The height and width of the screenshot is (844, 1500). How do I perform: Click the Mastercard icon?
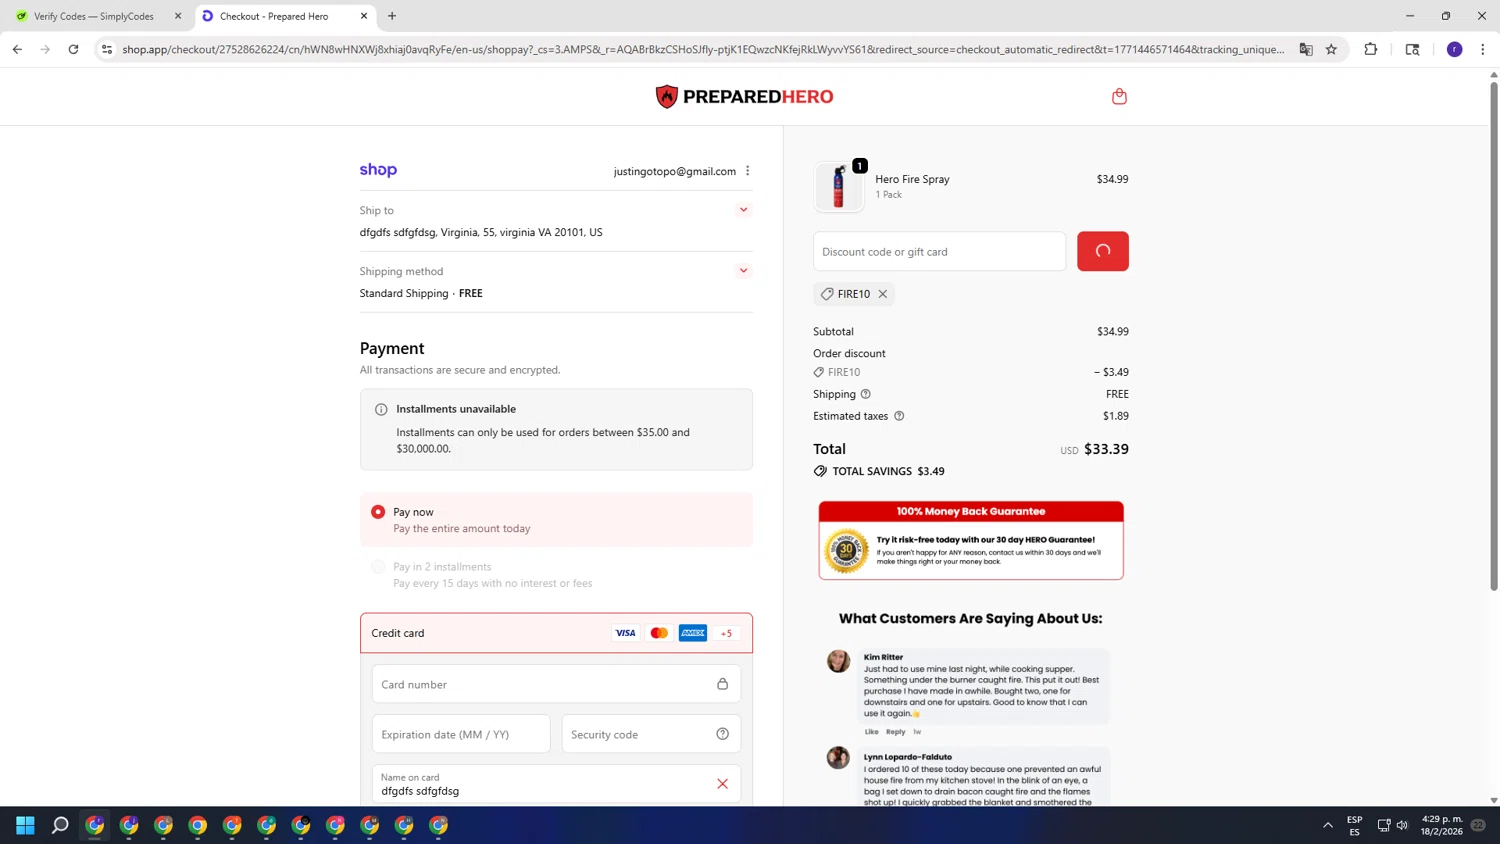(659, 633)
